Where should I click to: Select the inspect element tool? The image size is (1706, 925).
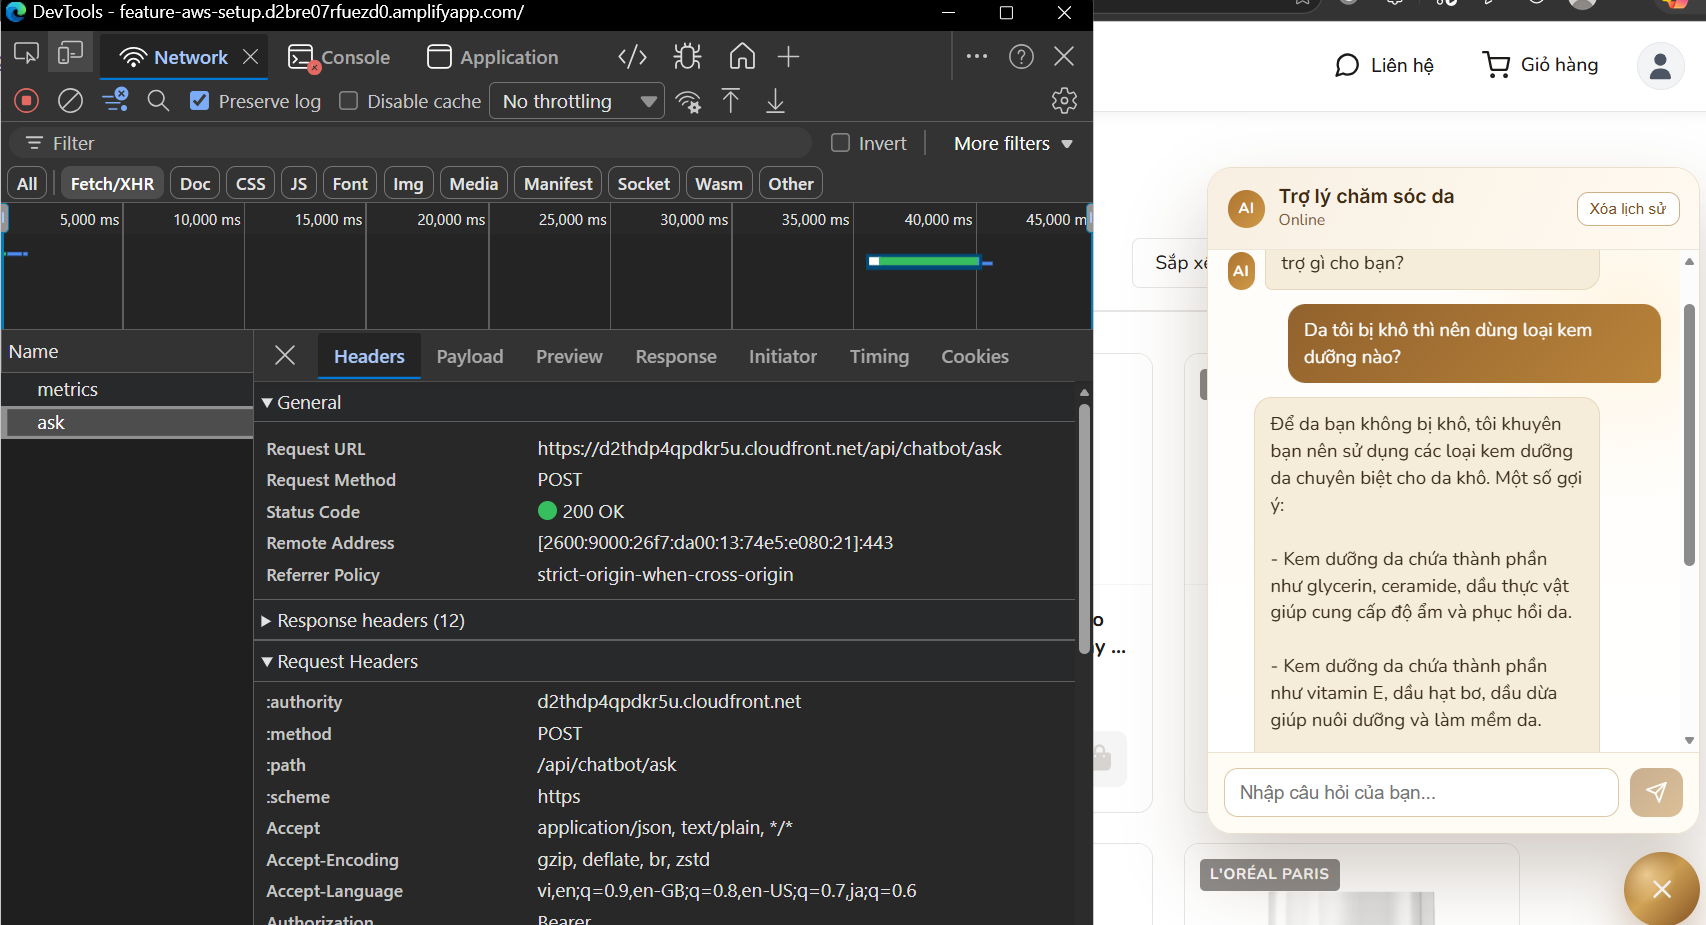click(26, 52)
